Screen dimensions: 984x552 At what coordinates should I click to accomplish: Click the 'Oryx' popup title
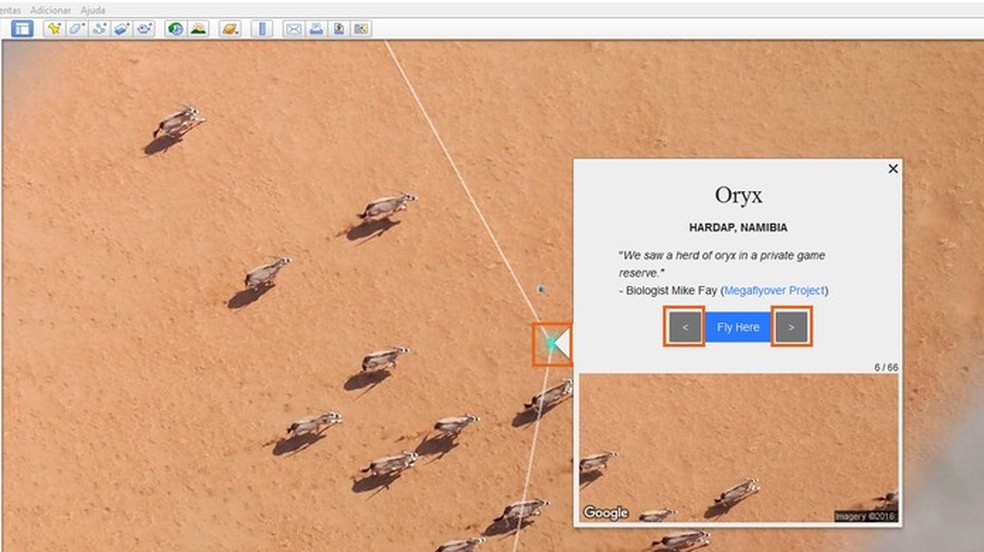pyautogui.click(x=739, y=195)
